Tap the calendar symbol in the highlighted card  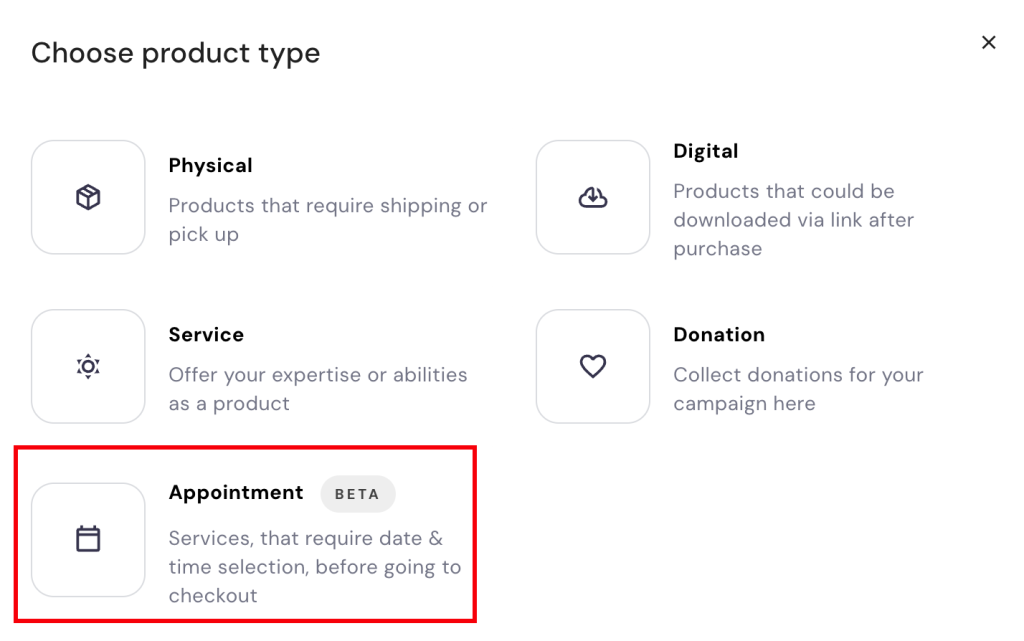(88, 540)
